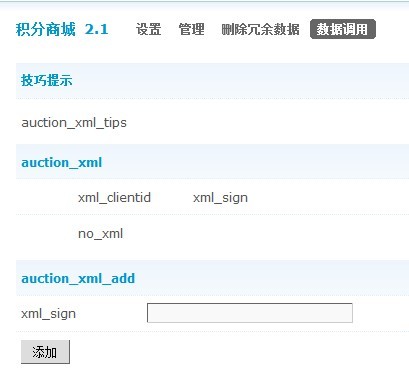Switch to the 管理 tab
The image size is (409, 376).
[191, 29]
